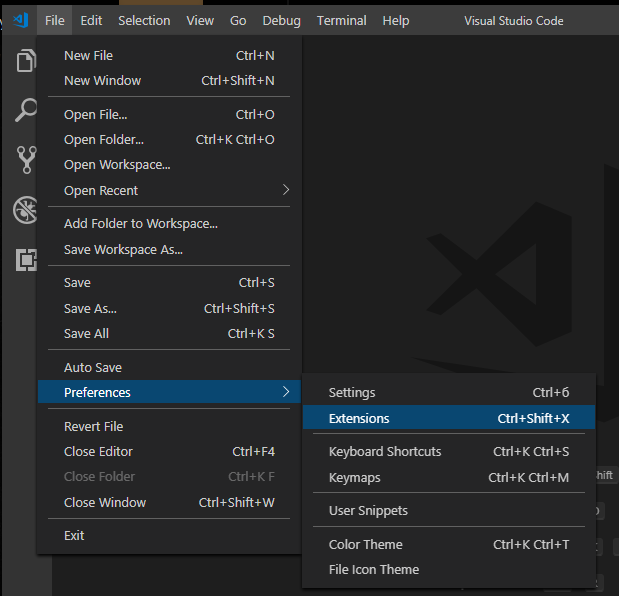Image resolution: width=619 pixels, height=596 pixels.
Task: Open the Debug view icon
Action: click(26, 209)
